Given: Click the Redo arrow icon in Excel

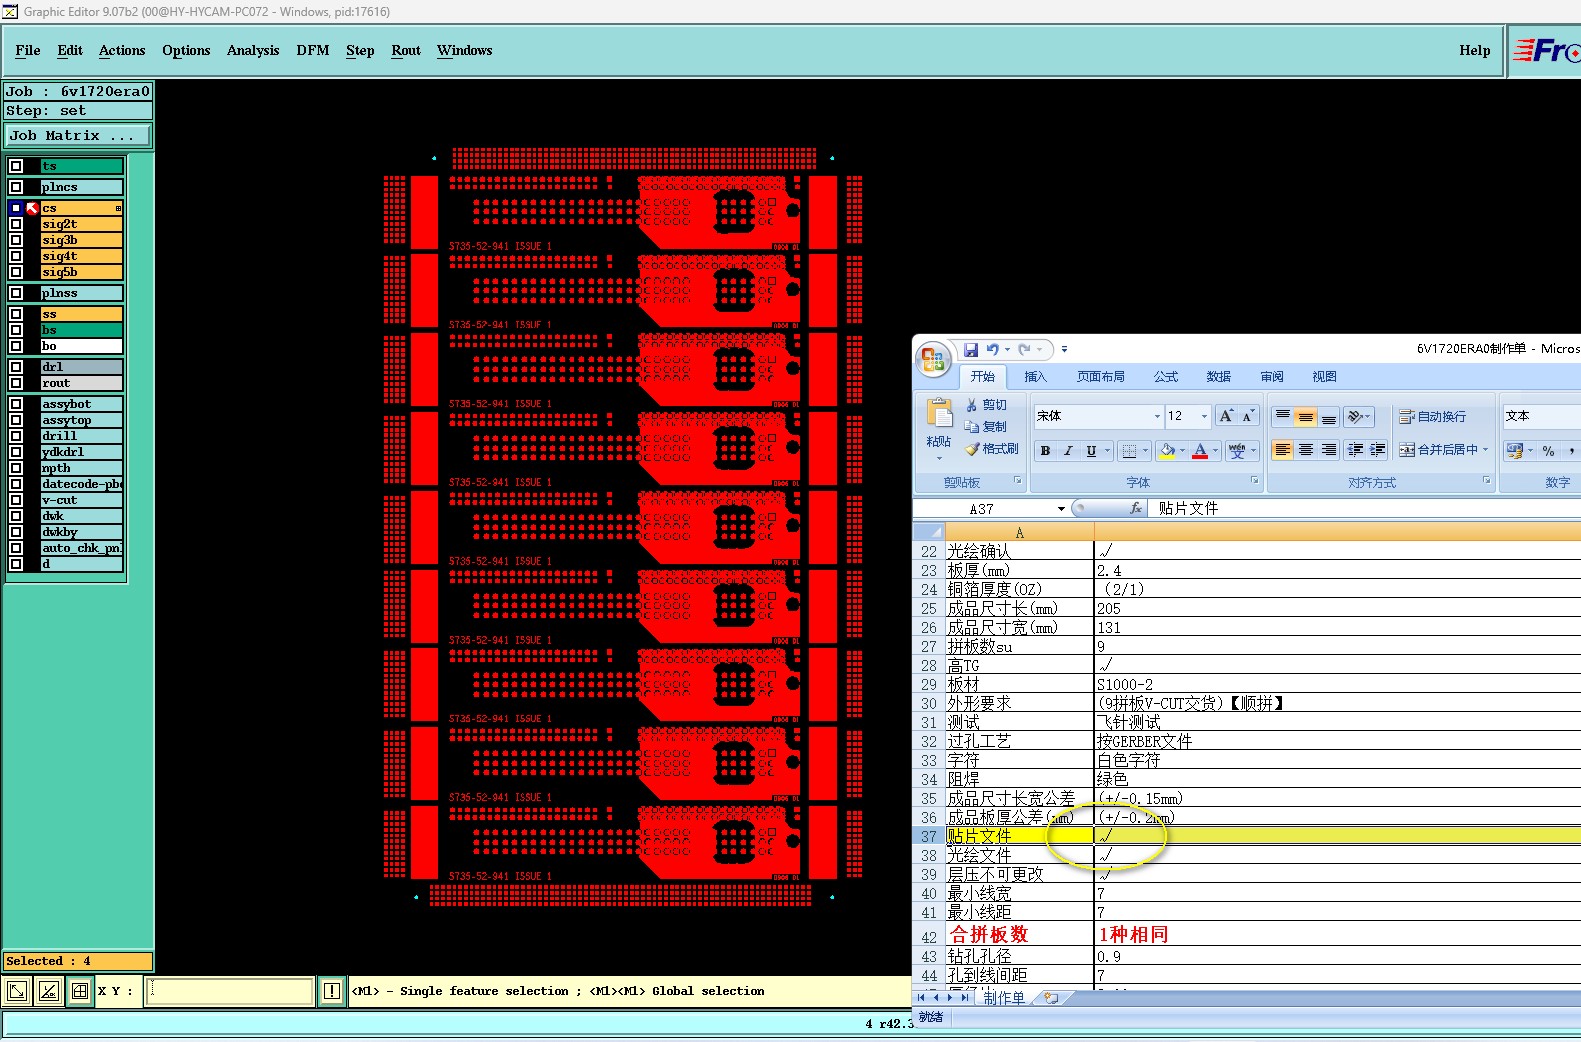Looking at the screenshot, I should 1025,349.
